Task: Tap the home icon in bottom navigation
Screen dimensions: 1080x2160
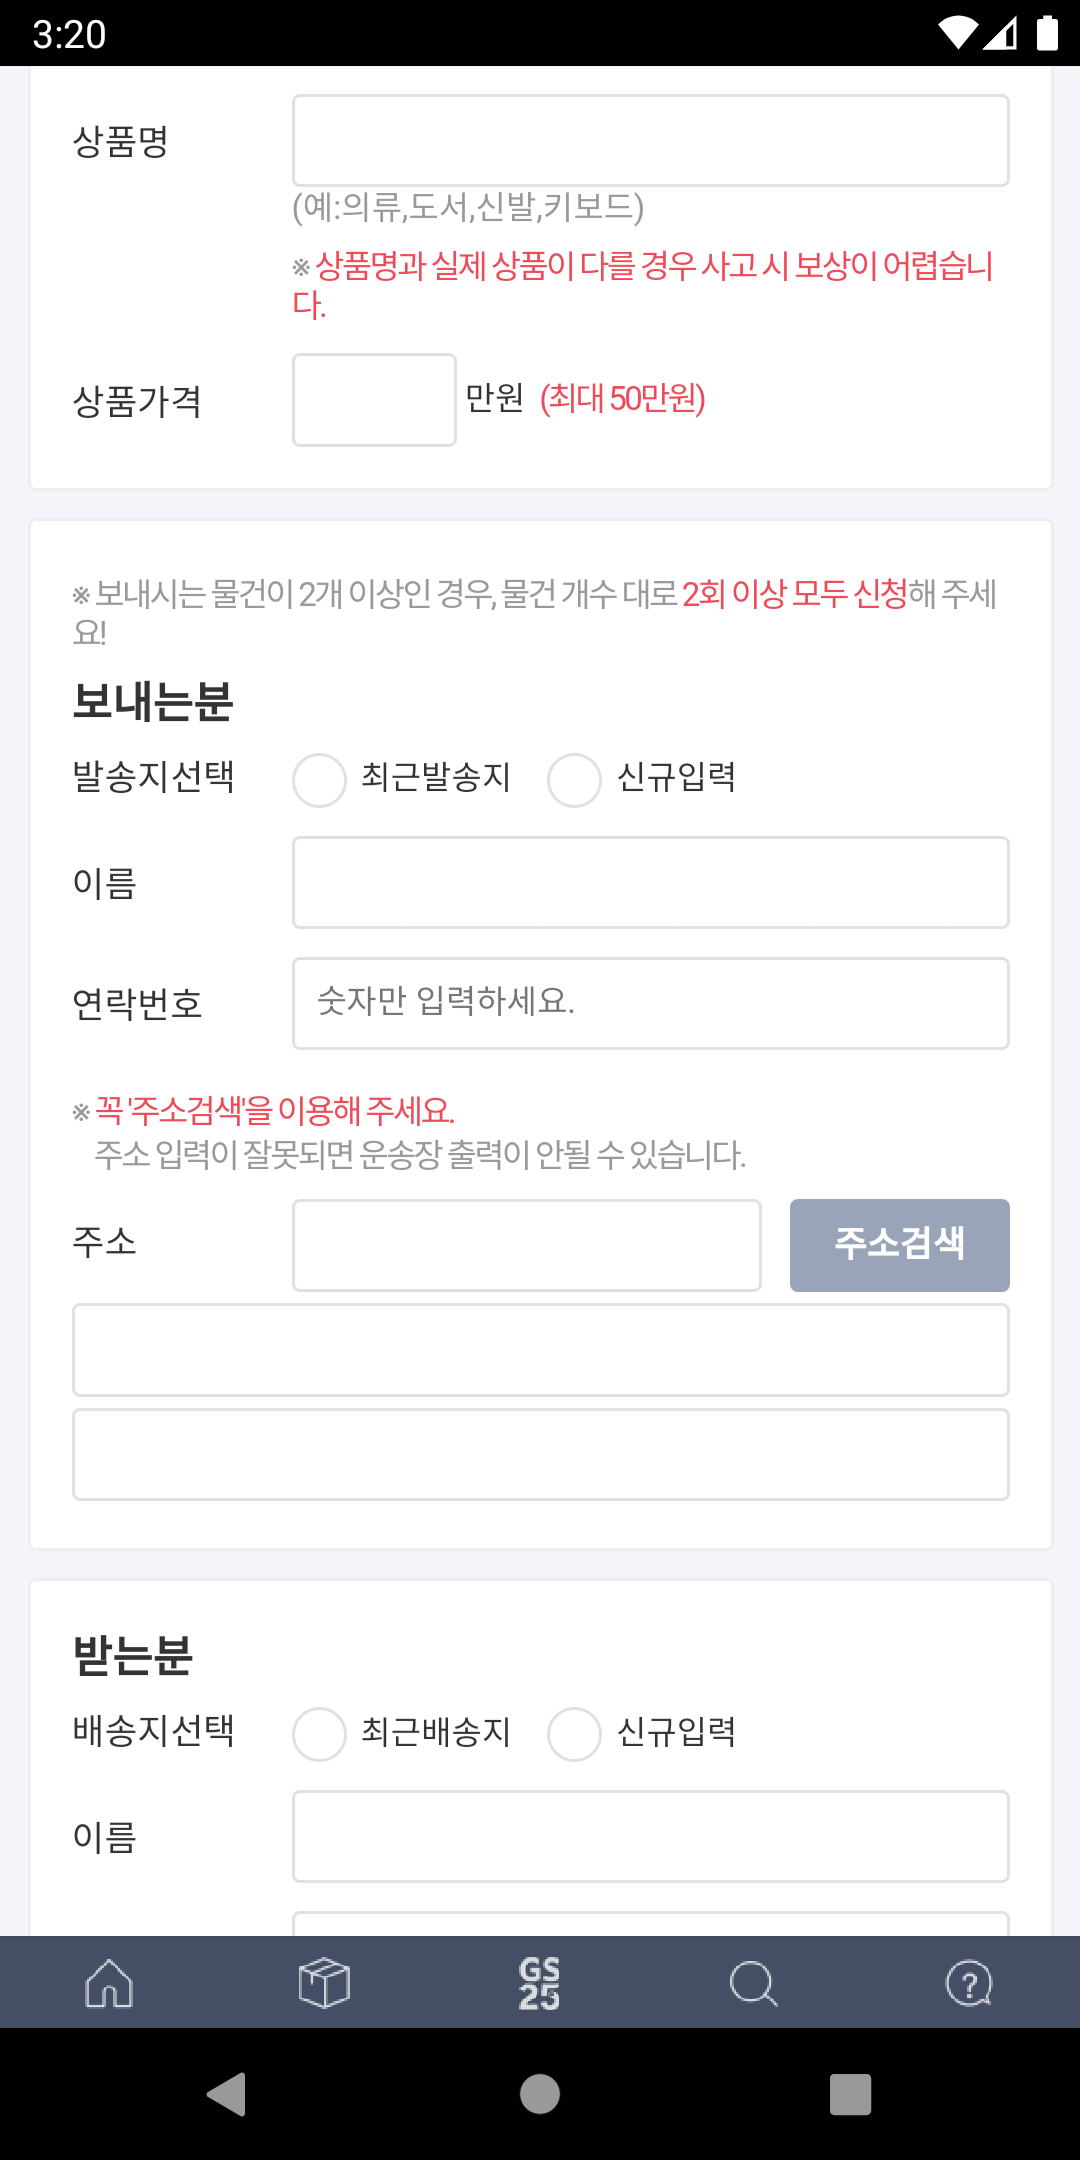Action: tap(109, 1983)
